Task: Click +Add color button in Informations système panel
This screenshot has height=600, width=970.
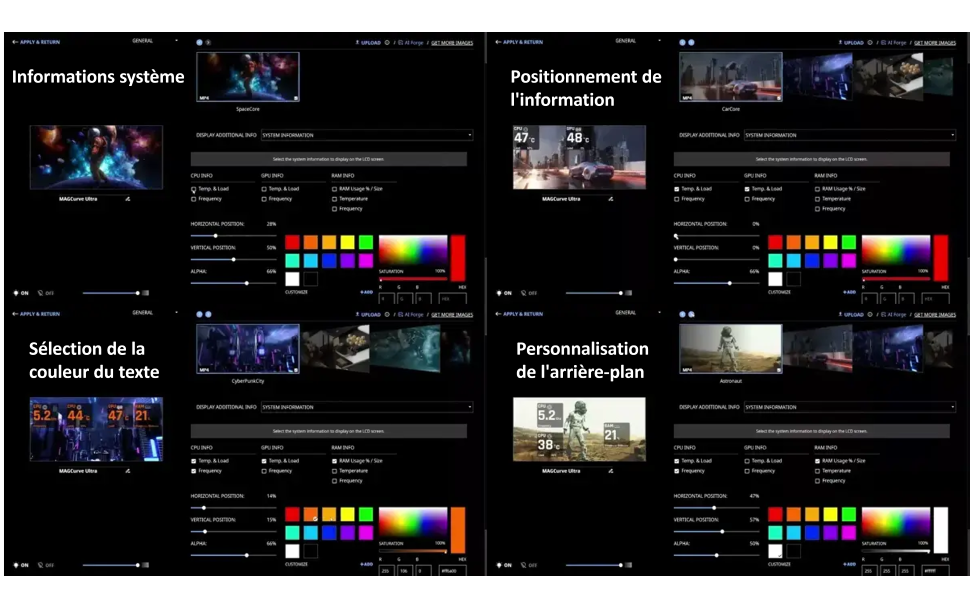Action: point(366,292)
